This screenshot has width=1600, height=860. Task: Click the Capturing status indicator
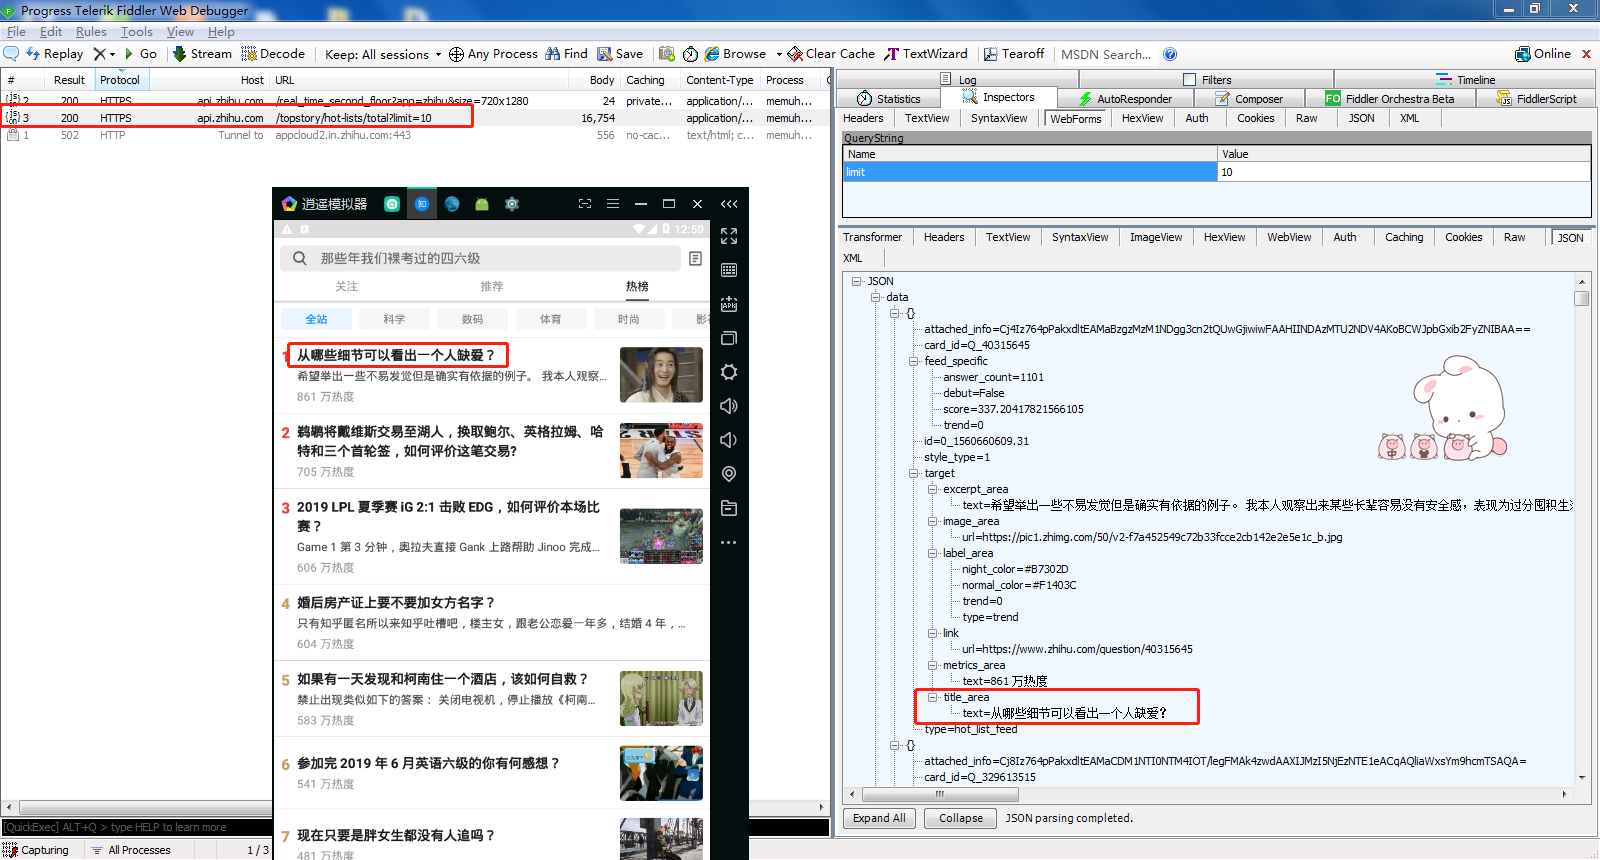pyautogui.click(x=37, y=850)
